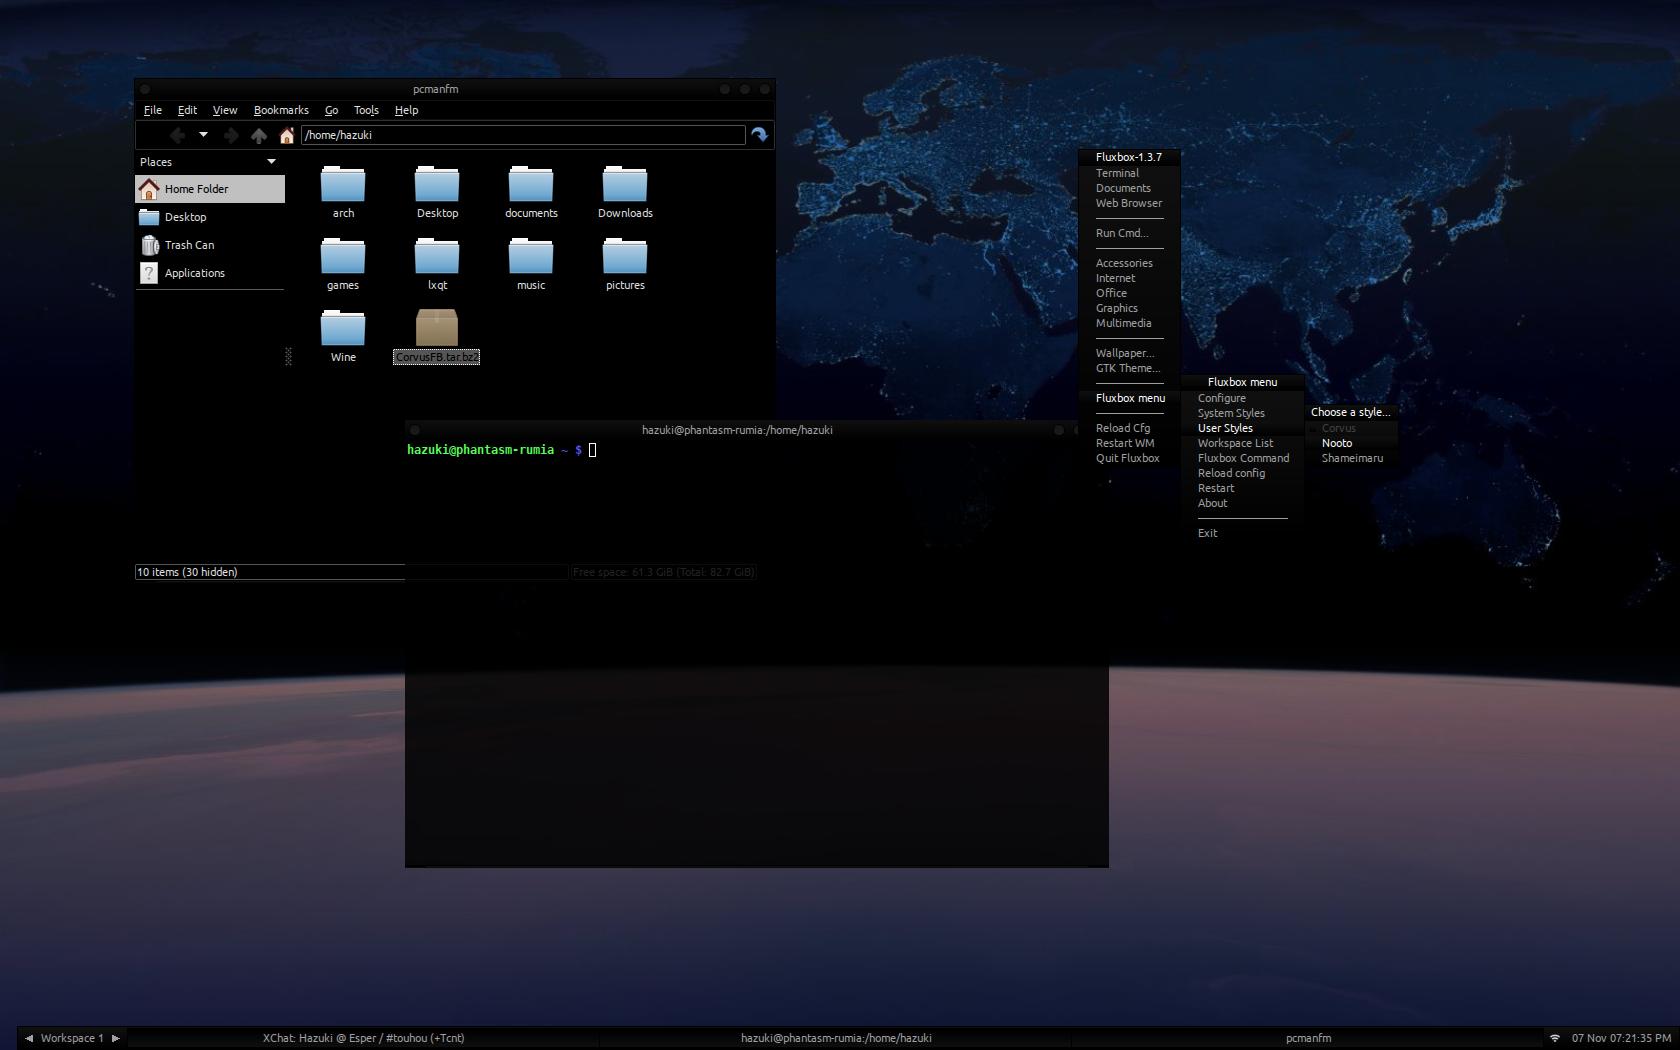Image resolution: width=1680 pixels, height=1050 pixels.
Task: Select the Desktop folder icon in file view
Action: point(437,185)
